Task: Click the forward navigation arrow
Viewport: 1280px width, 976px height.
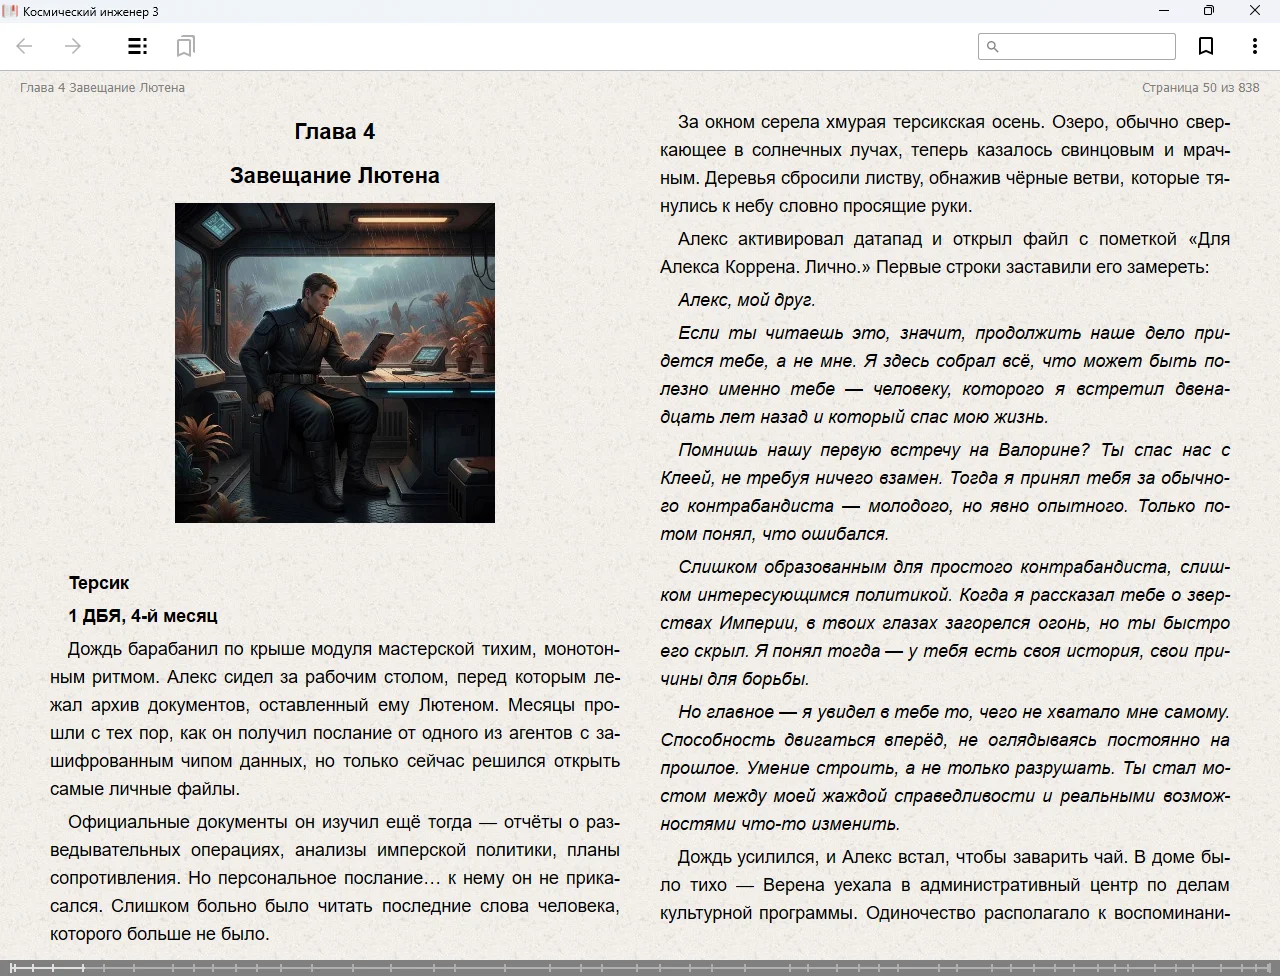Action: [73, 46]
